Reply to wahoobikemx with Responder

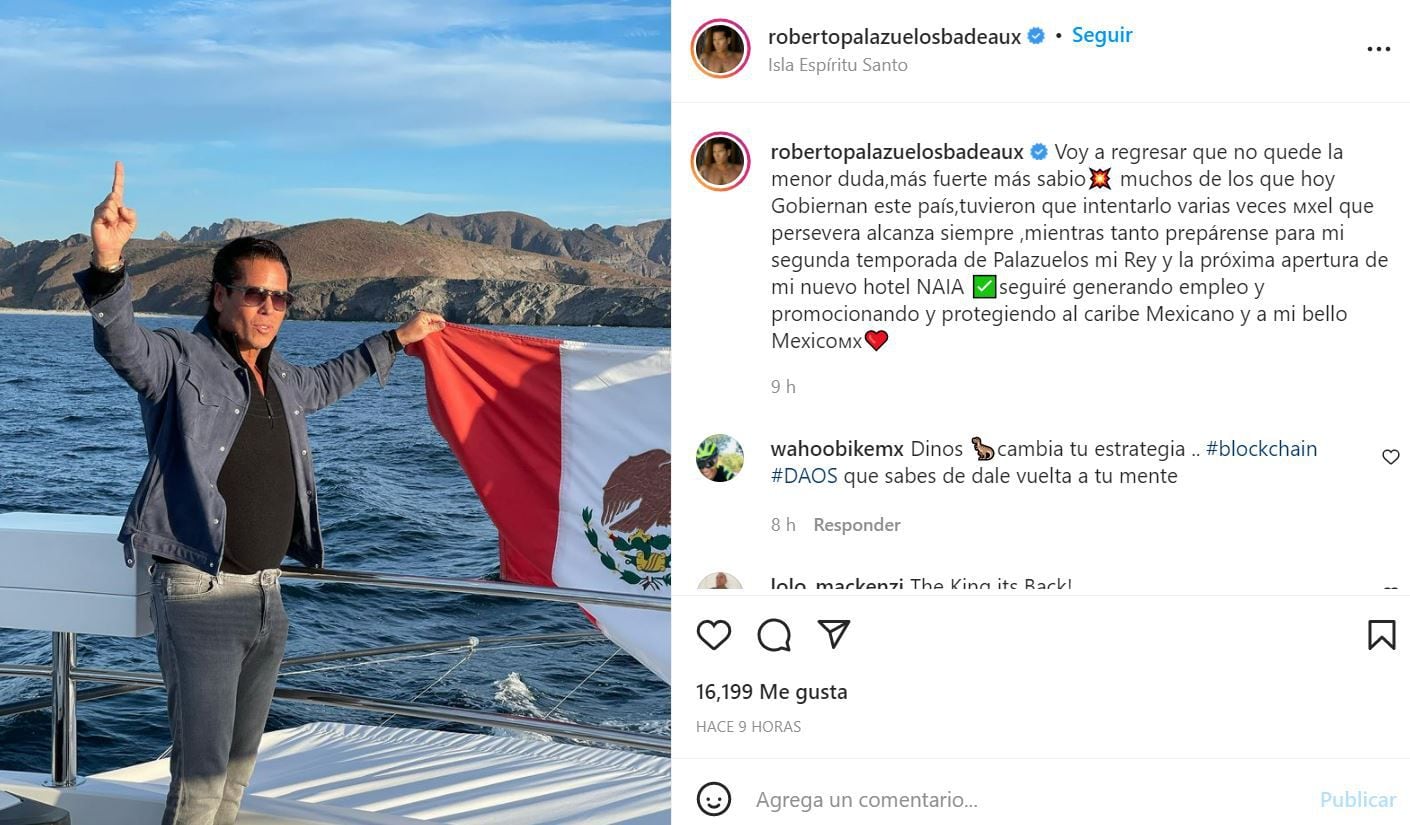pyautogui.click(x=857, y=525)
